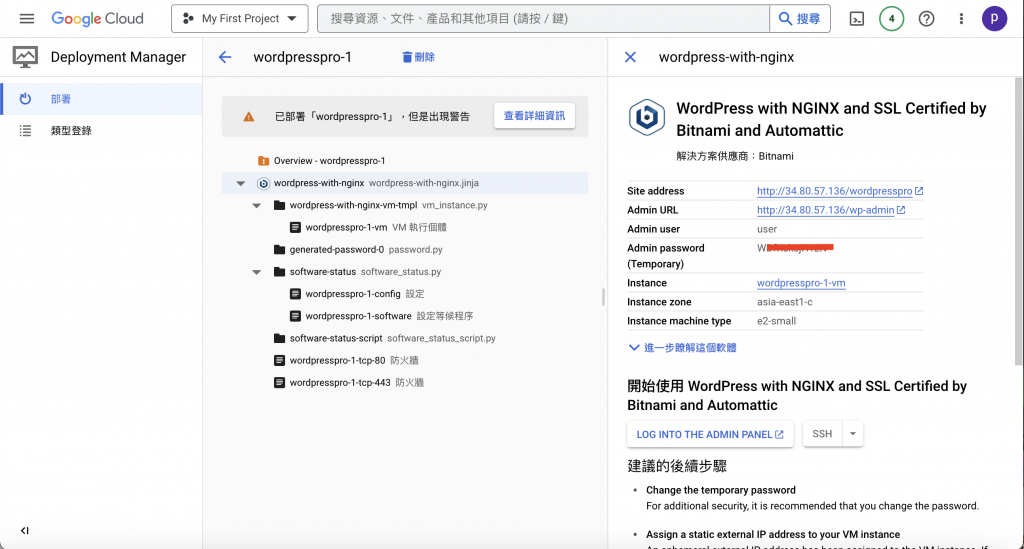Image resolution: width=1024 pixels, height=549 pixels.
Task: Select wordpresspro-1-tcp-443 firewall row
Action: (405, 383)
